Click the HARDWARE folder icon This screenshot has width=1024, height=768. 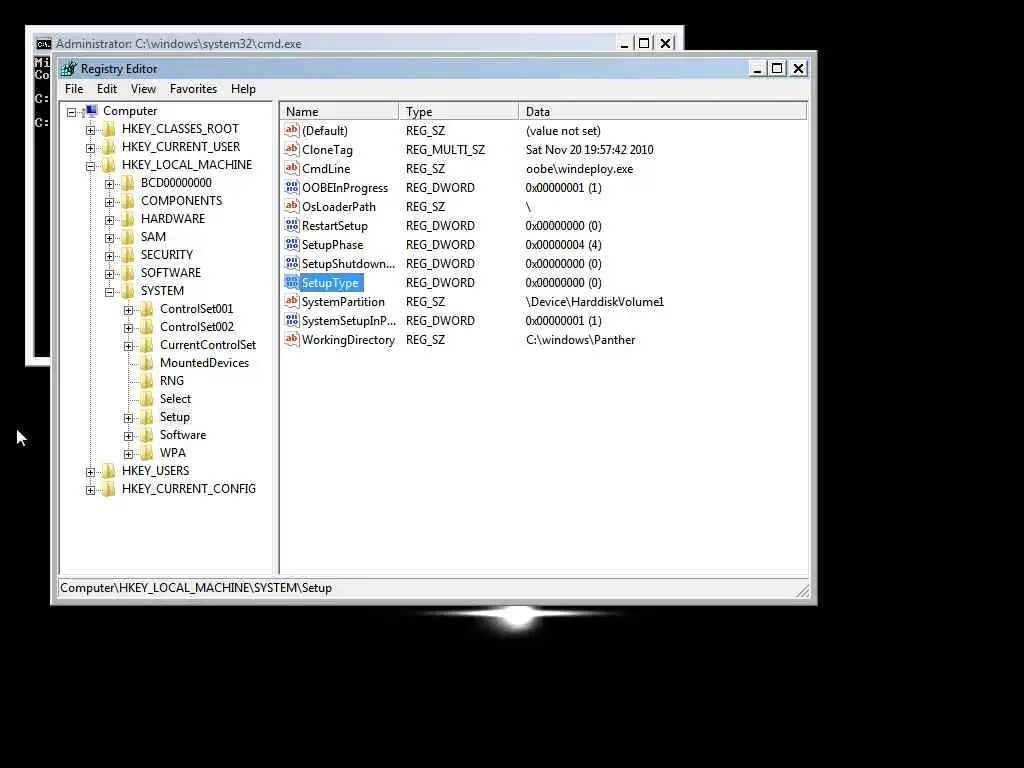pyautogui.click(x=128, y=219)
